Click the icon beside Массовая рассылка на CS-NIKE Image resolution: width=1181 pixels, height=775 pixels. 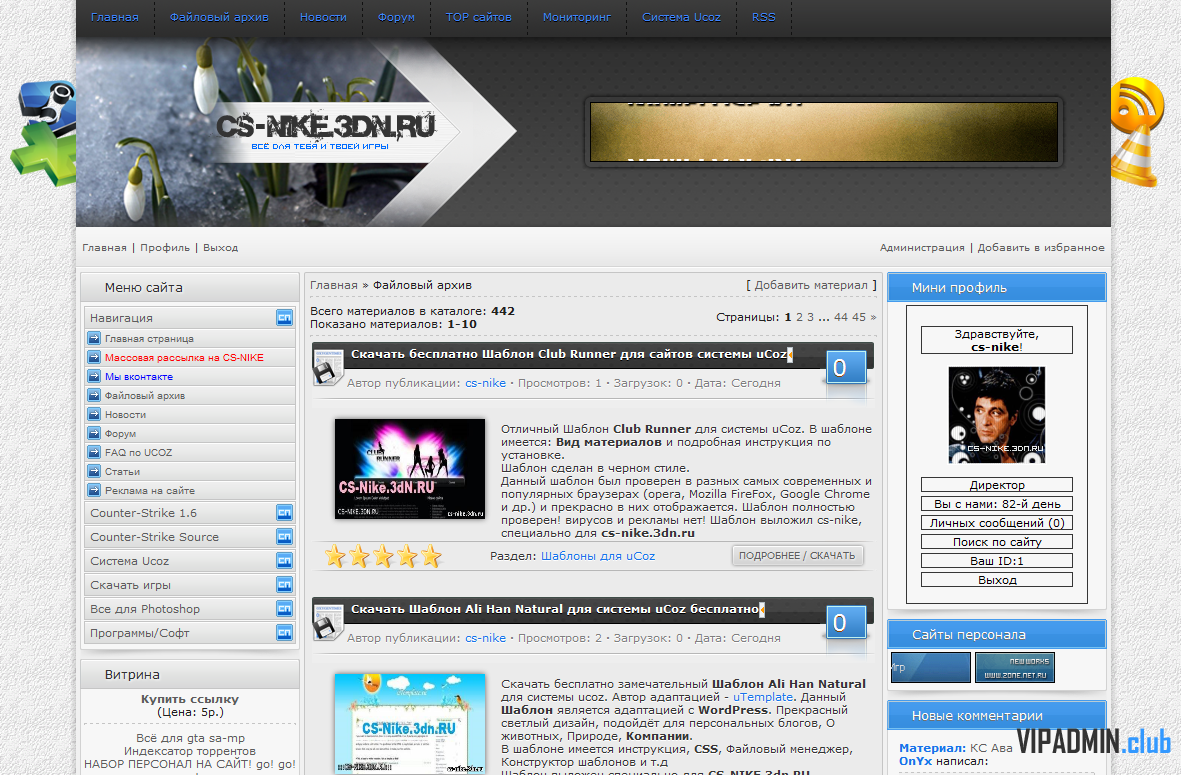[x=94, y=357]
